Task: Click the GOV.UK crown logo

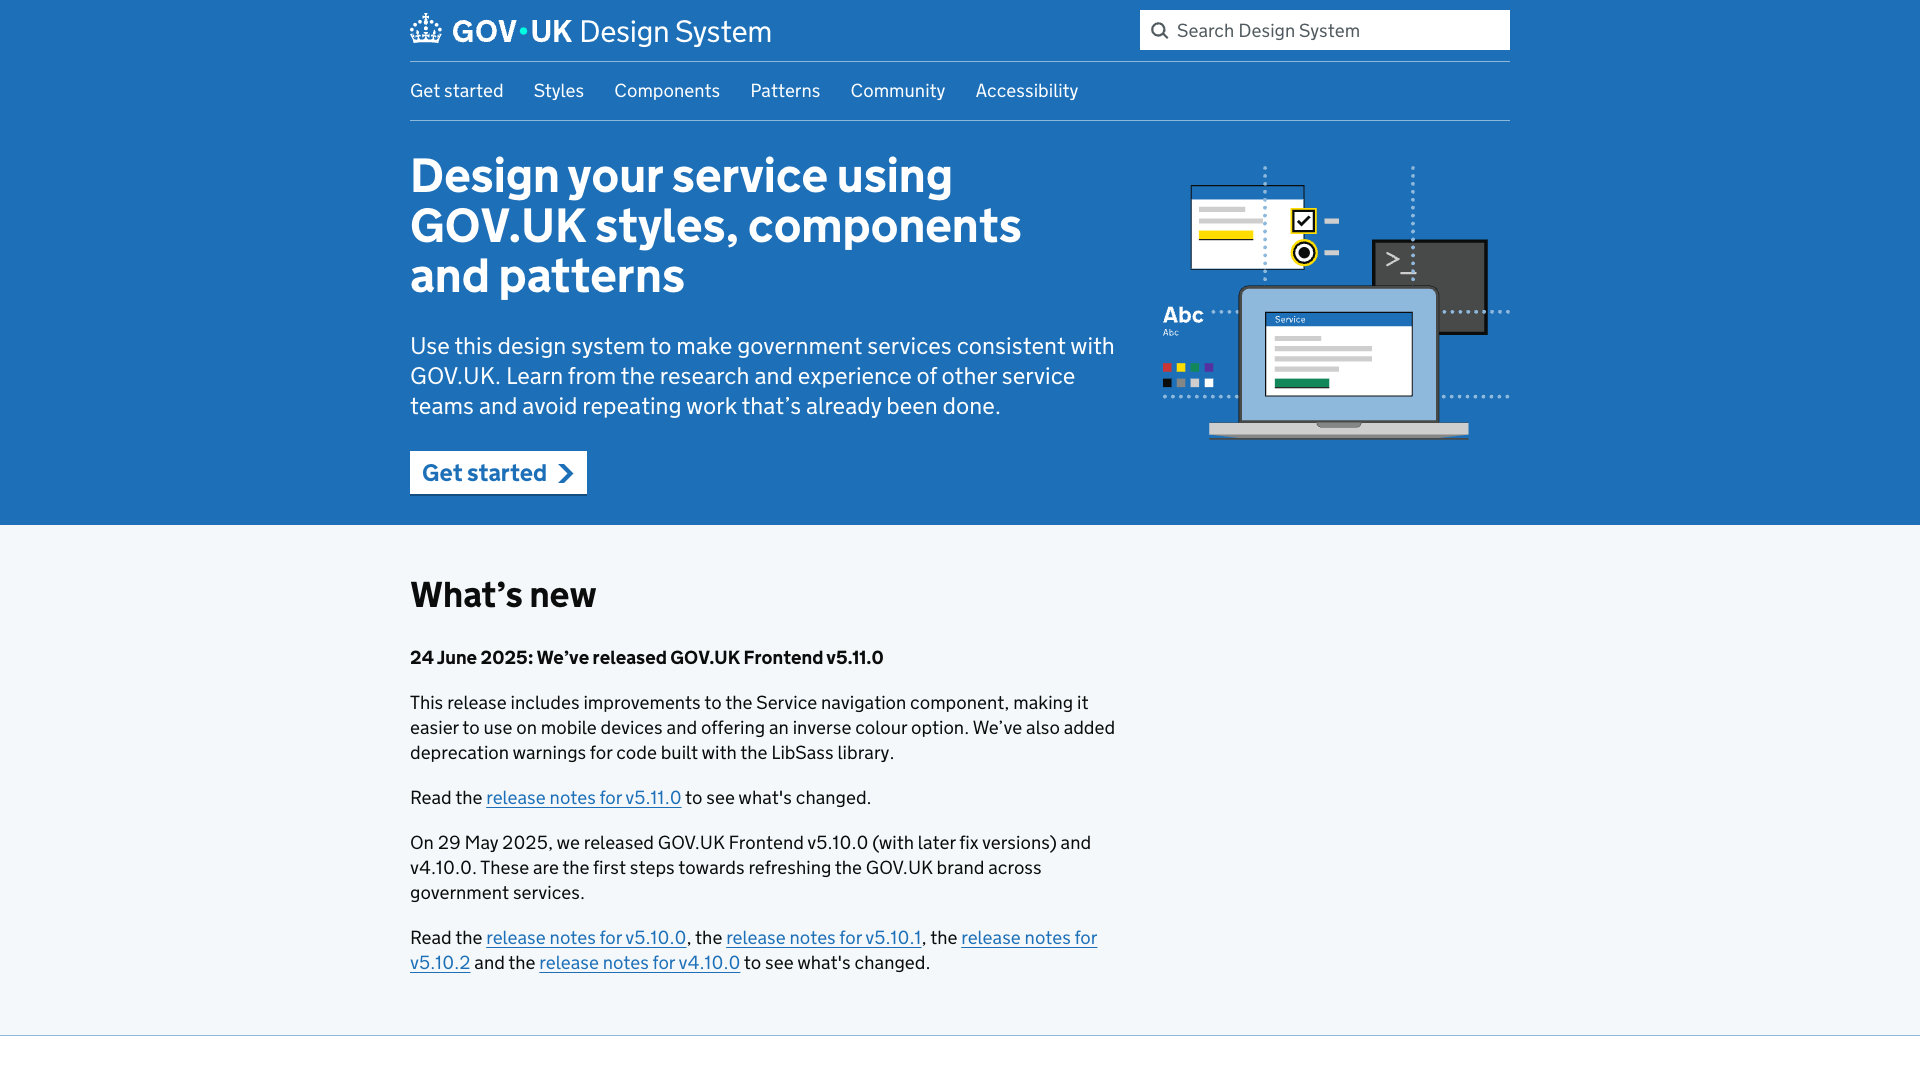Action: click(x=427, y=29)
